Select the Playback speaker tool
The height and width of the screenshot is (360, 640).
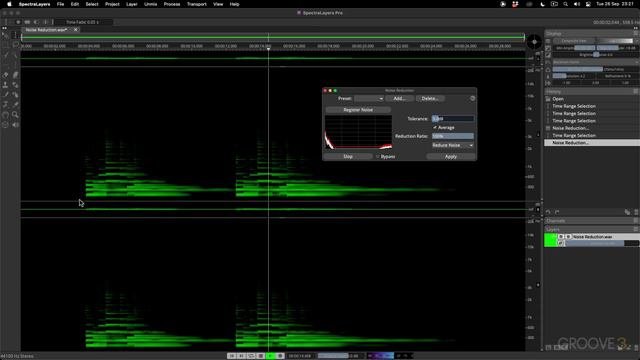pos(15,124)
